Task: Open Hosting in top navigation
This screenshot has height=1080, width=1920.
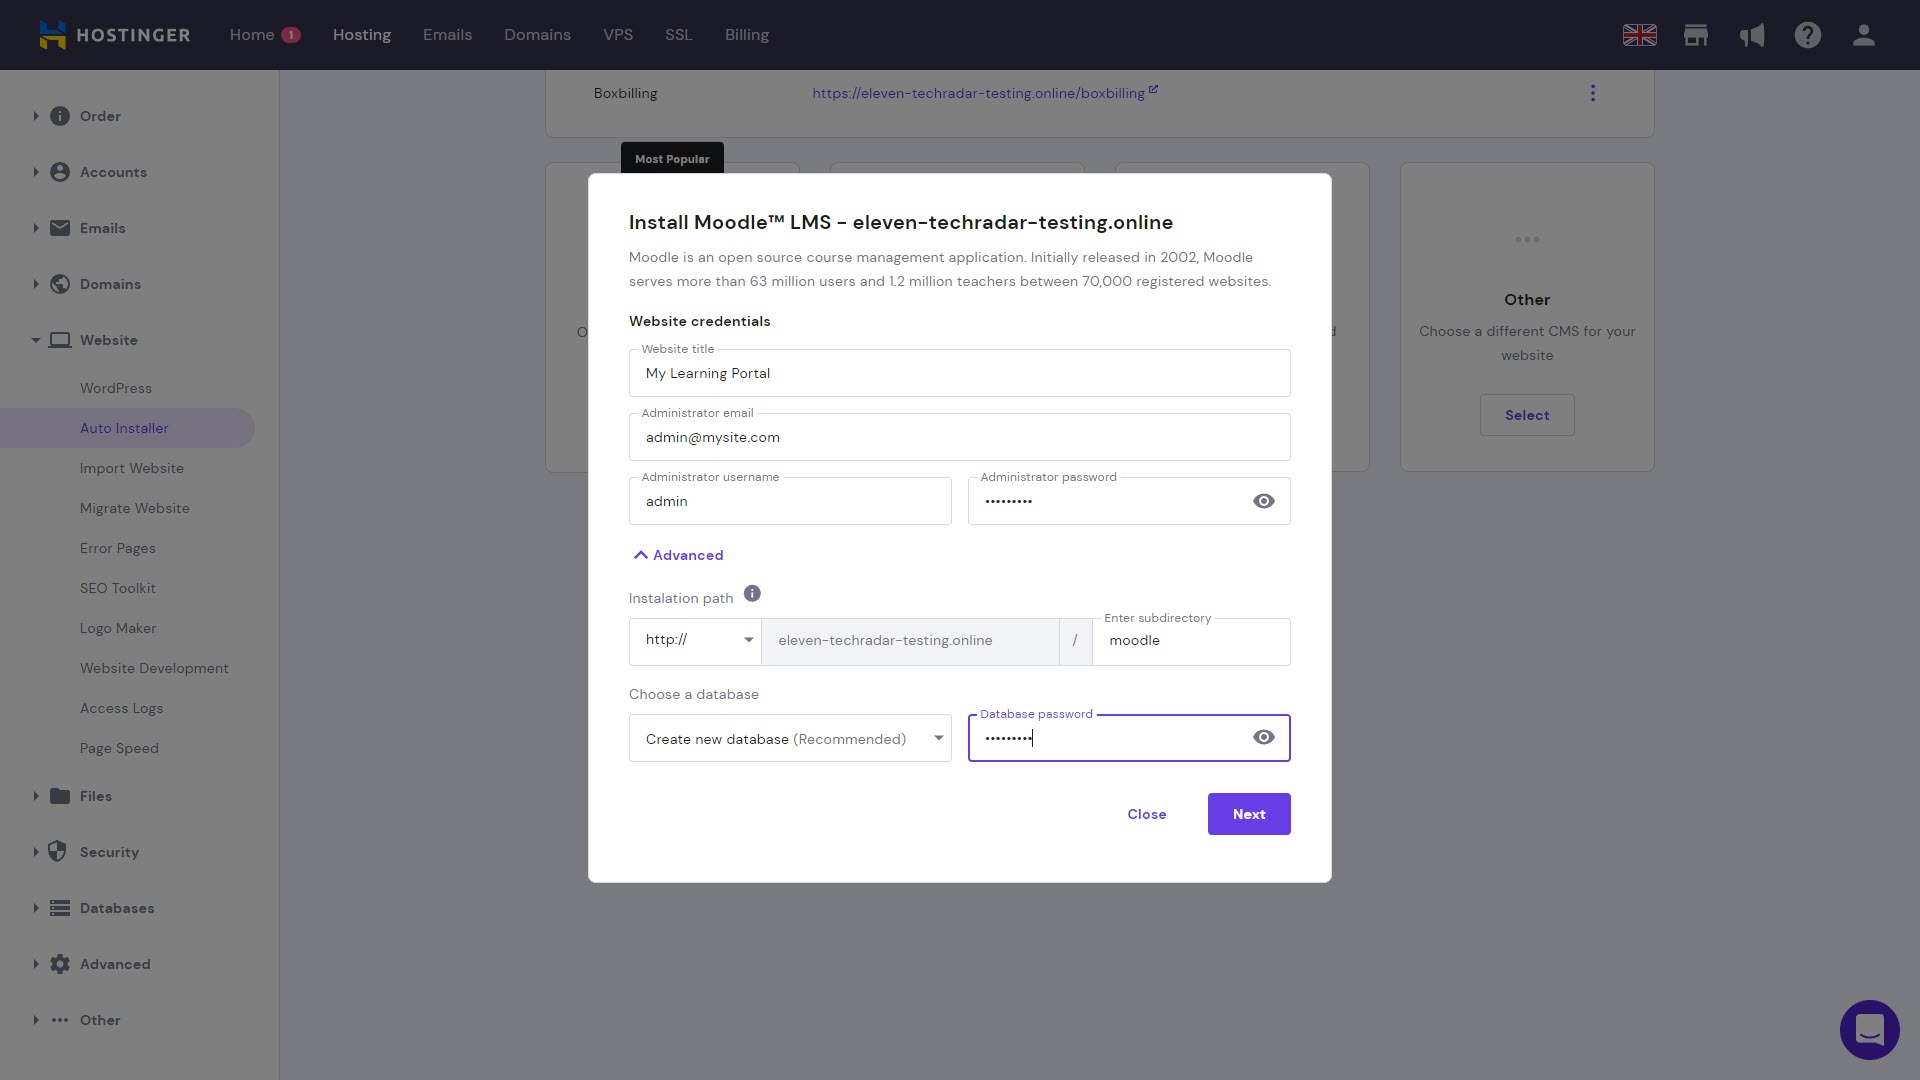Action: (362, 35)
